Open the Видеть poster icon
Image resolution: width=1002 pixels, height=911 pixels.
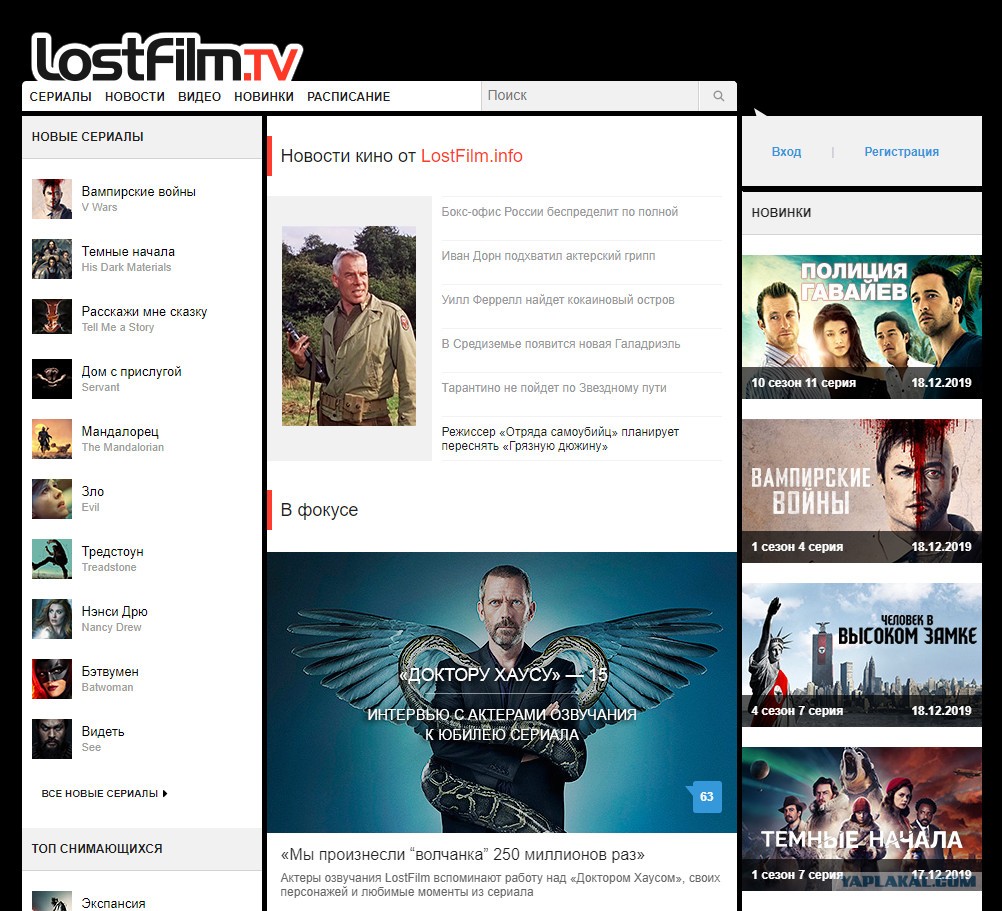coord(52,739)
